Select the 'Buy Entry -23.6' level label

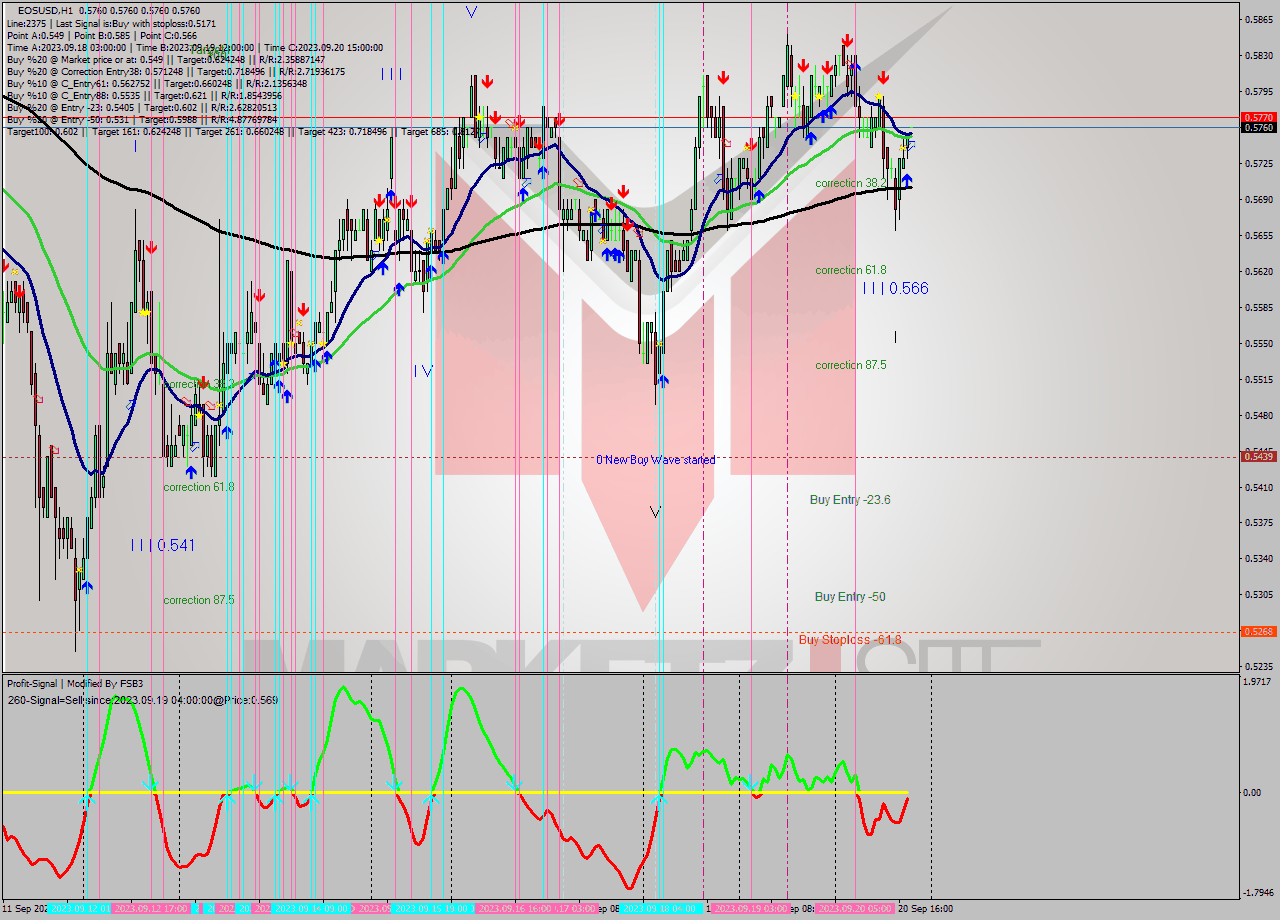850,499
